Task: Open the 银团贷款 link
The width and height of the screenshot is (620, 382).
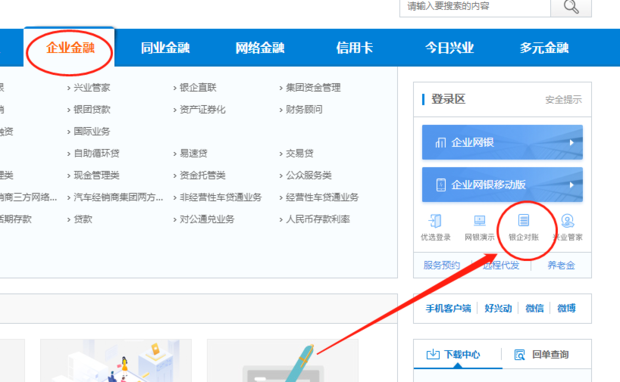Action: tap(92, 110)
